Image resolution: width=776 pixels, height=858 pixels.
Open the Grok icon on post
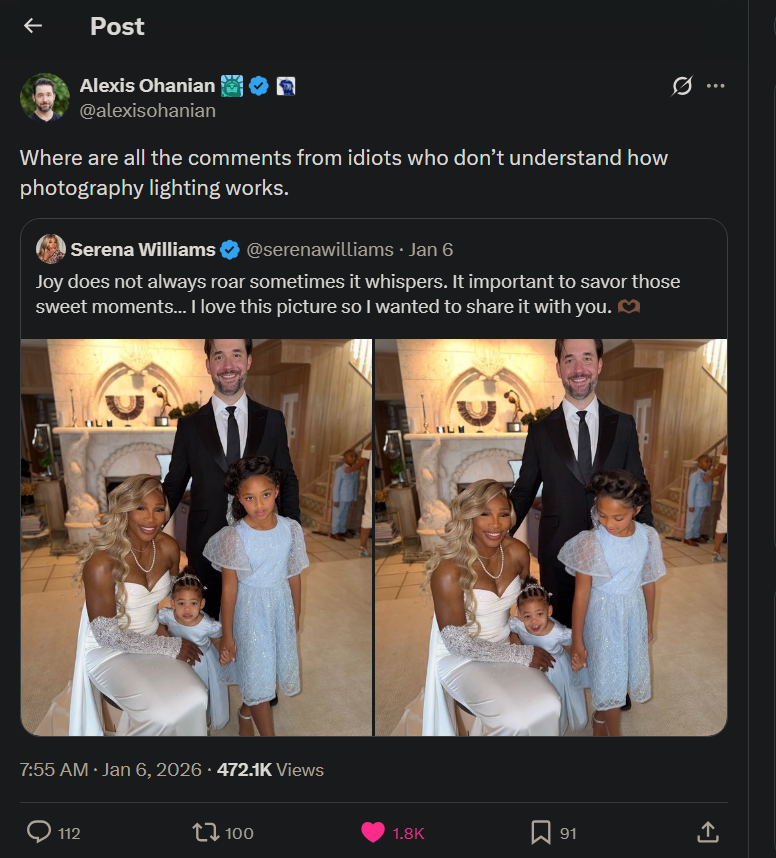pos(681,86)
